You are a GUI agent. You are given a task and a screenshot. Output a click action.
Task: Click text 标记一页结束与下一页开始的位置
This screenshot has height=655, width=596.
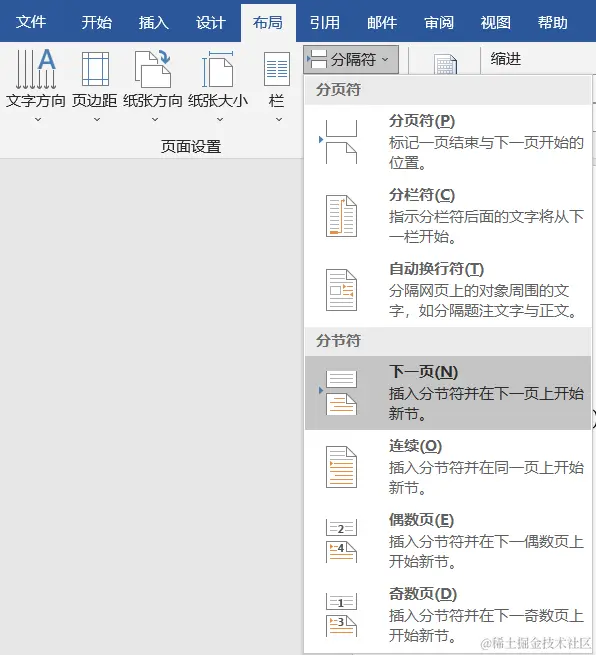486,153
